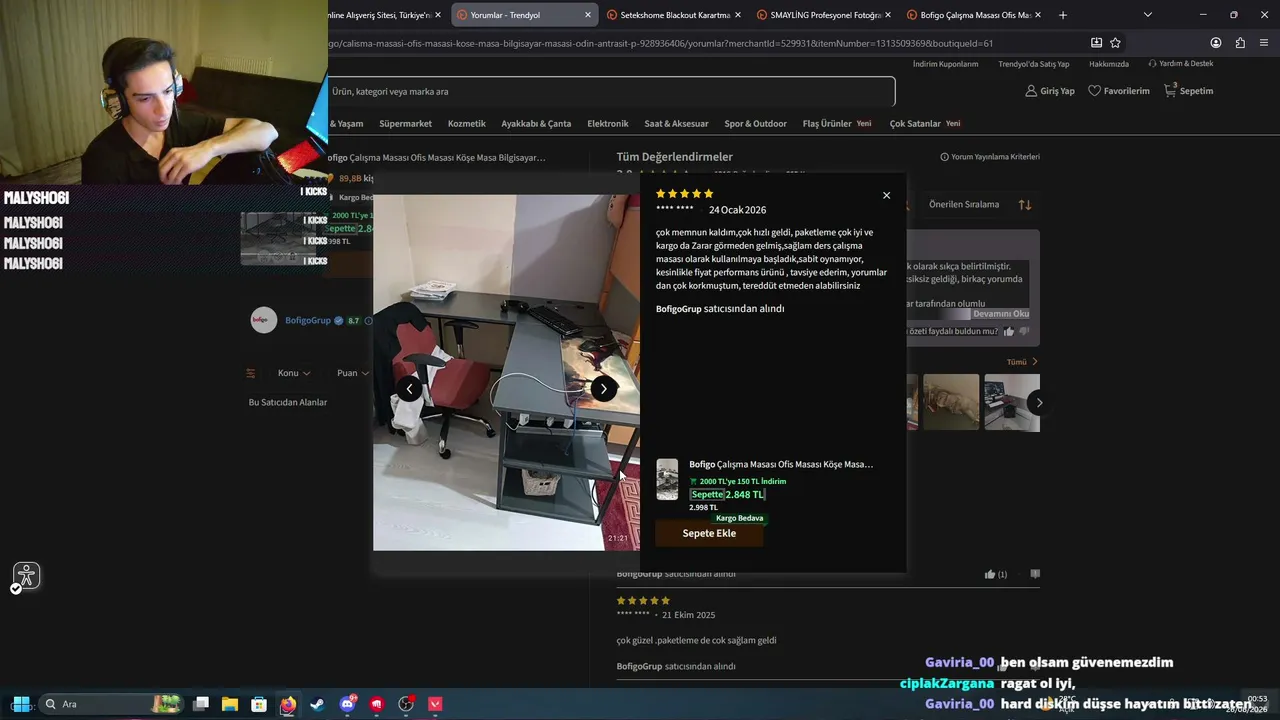
Task: Open the Önerilen Sıralama sort dropdown
Action: click(964, 204)
